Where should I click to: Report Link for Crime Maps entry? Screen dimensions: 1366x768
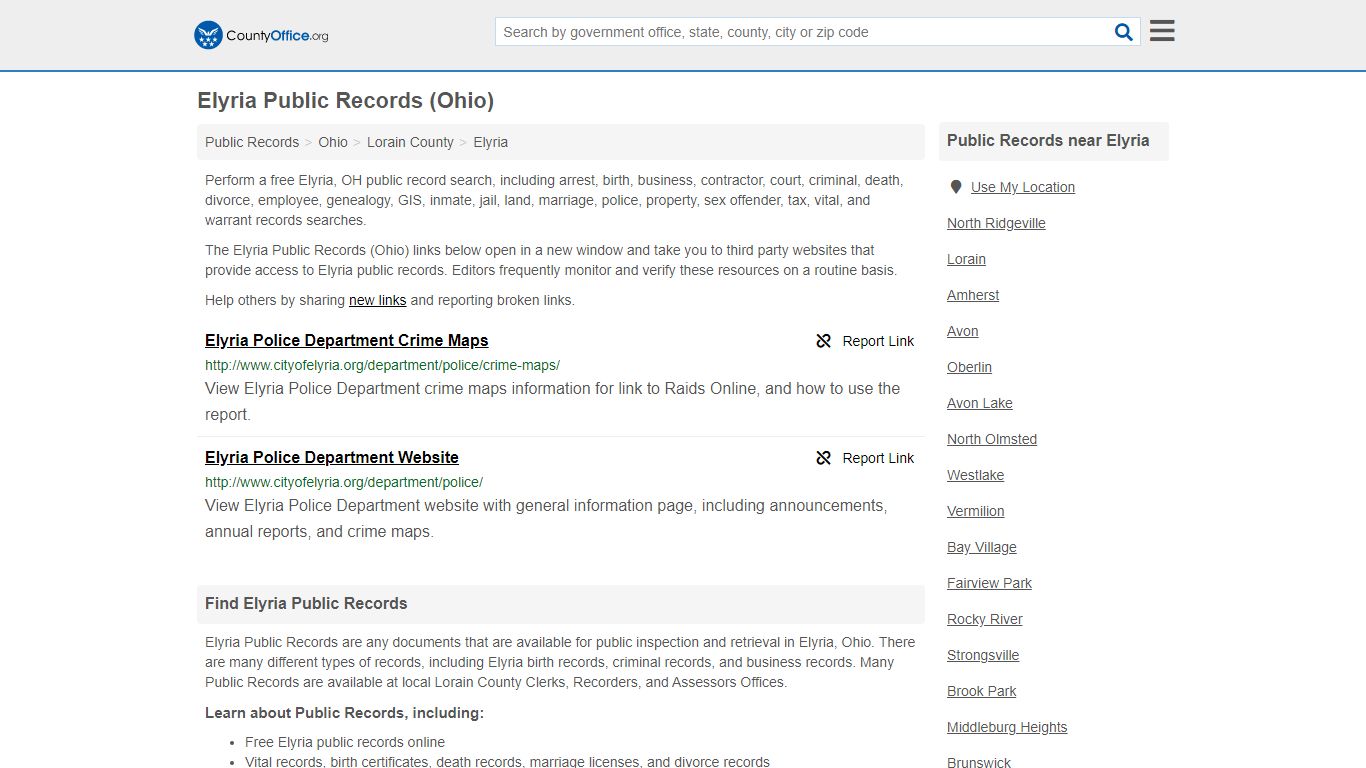click(878, 341)
